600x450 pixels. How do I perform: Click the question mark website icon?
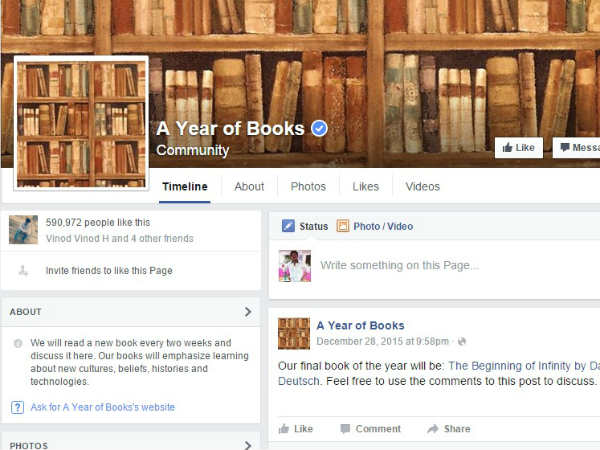[x=17, y=407]
